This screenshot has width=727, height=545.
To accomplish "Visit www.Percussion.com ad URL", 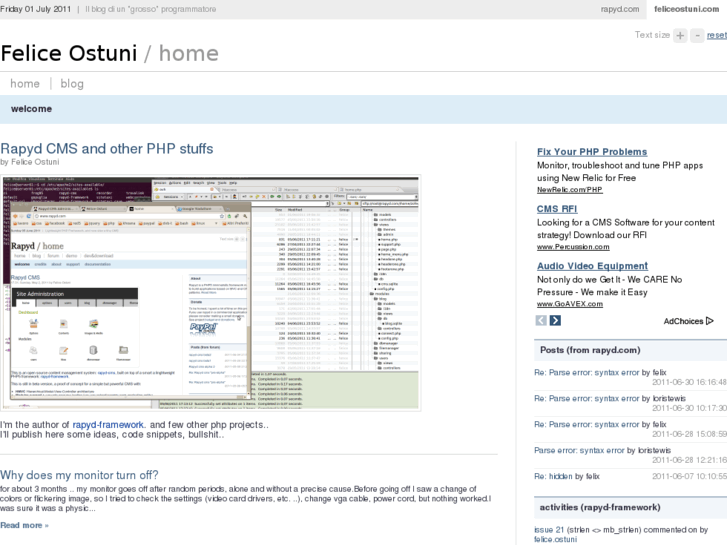I will tap(573, 247).
